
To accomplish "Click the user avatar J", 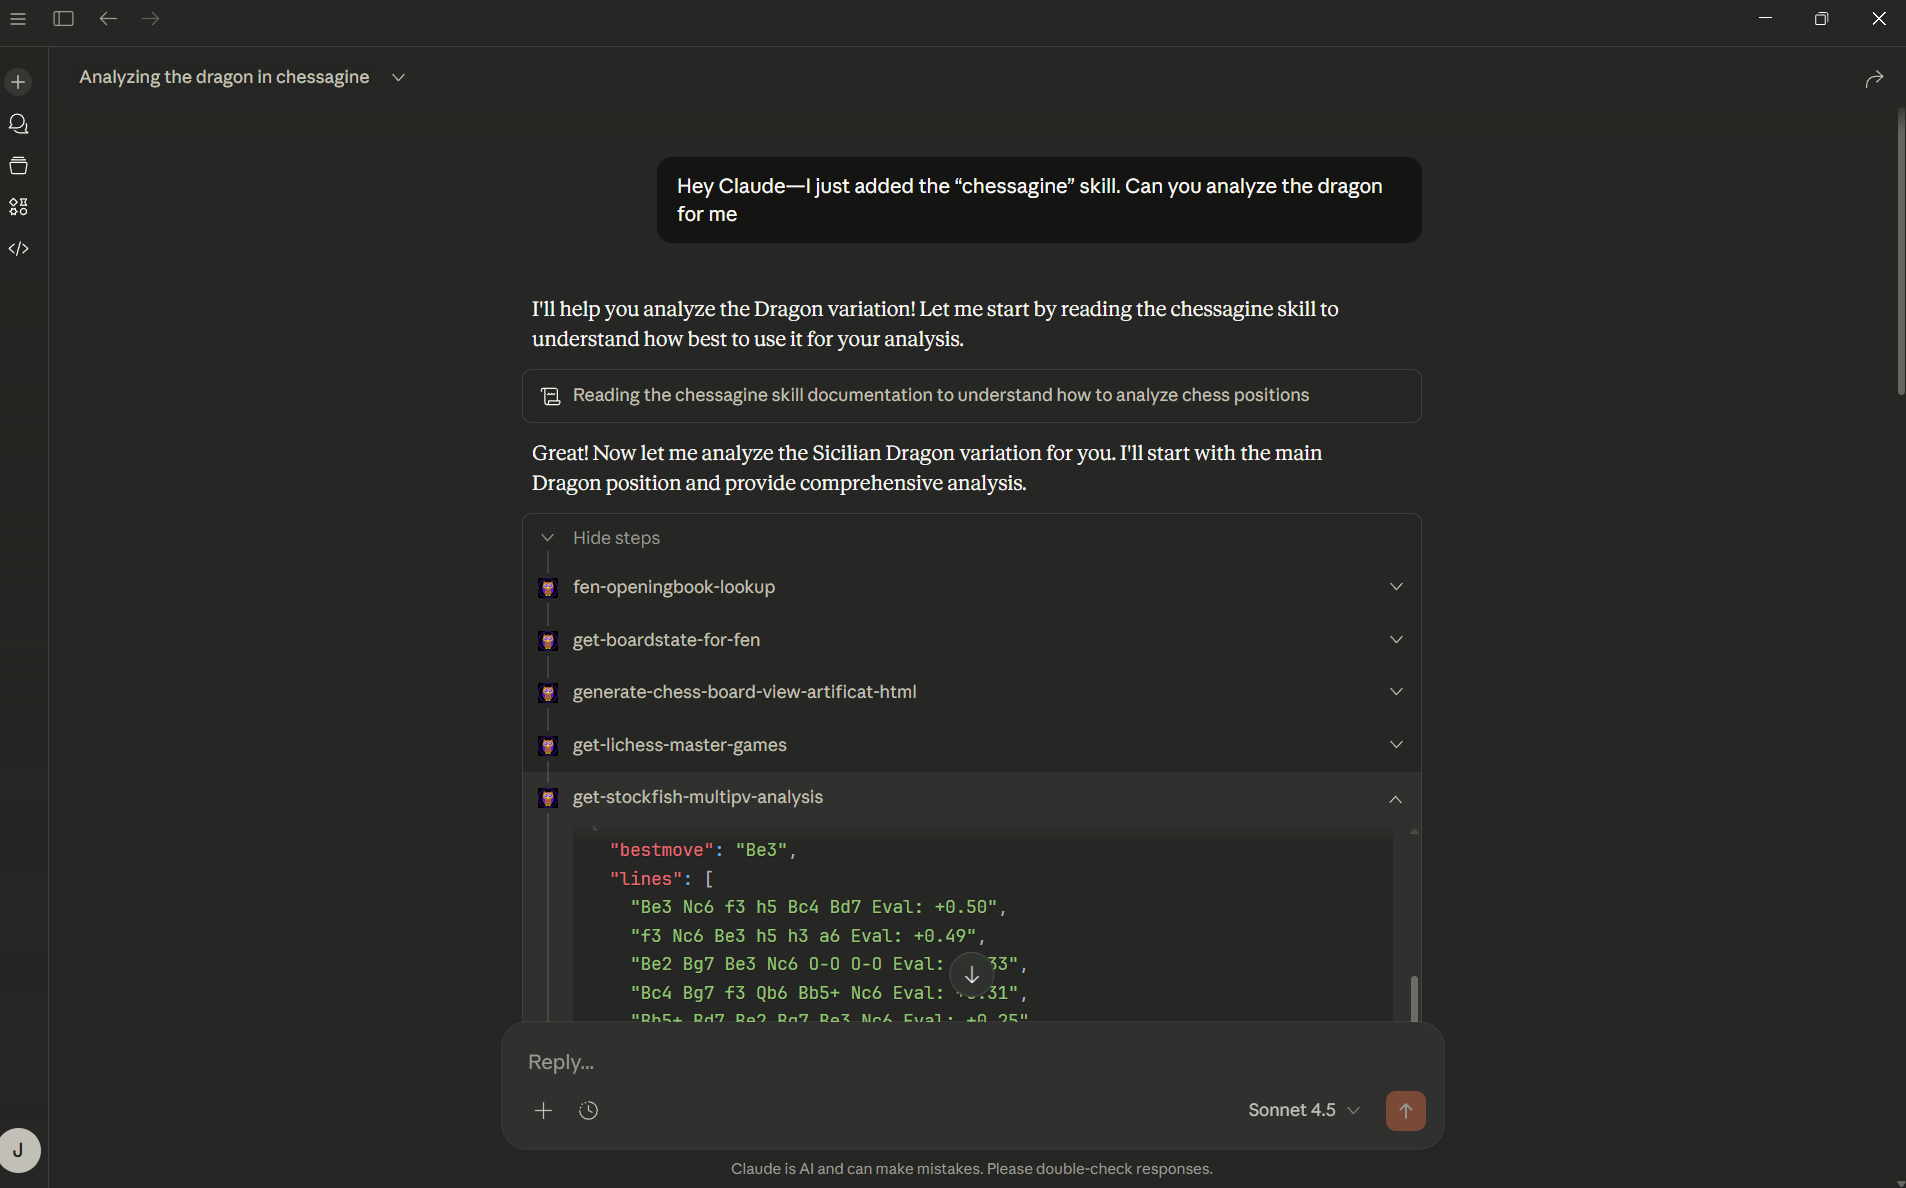I will [19, 1150].
